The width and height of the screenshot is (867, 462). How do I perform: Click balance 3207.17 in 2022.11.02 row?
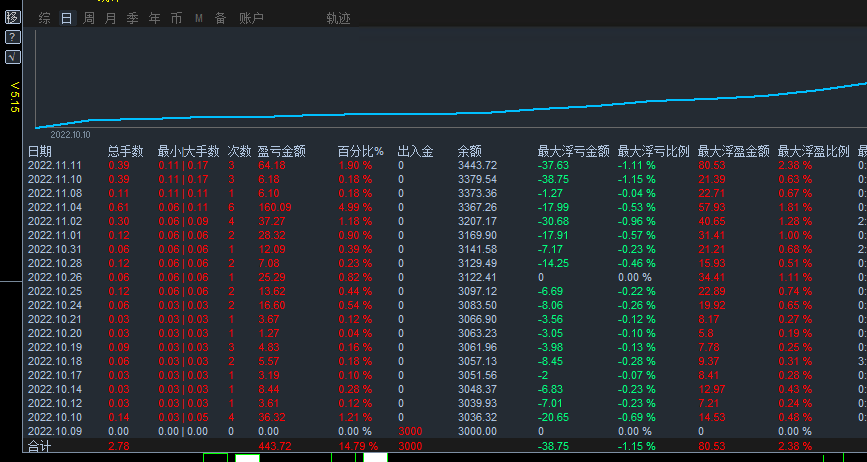(x=477, y=221)
